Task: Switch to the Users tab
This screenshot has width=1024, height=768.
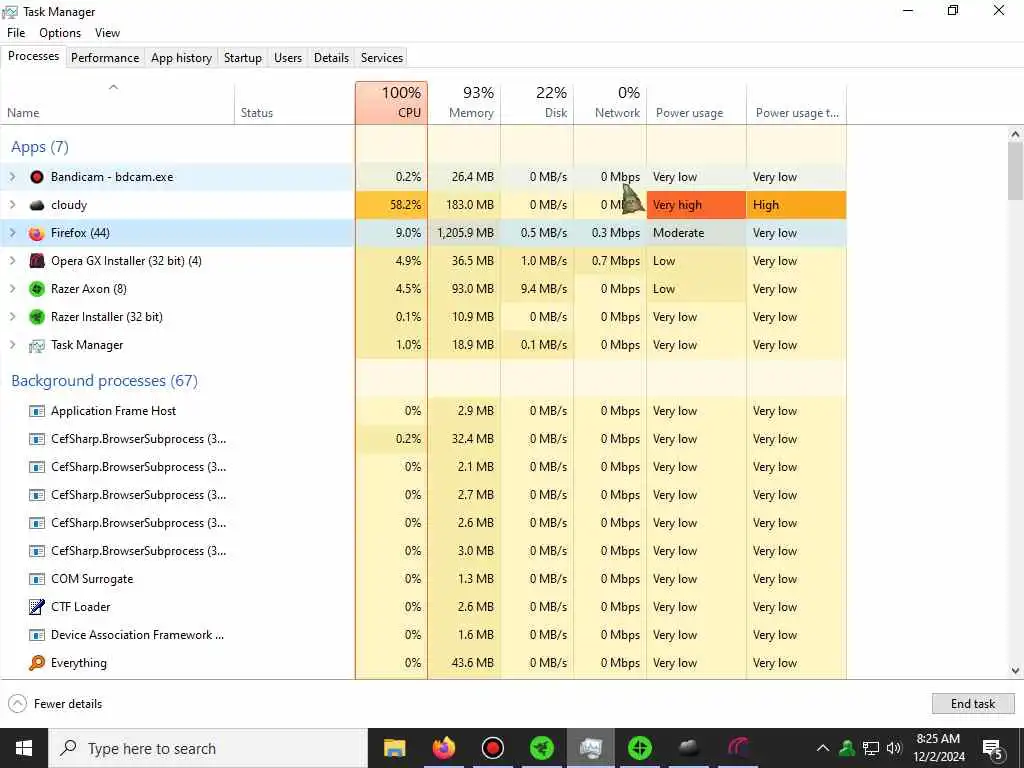Action: point(288,57)
